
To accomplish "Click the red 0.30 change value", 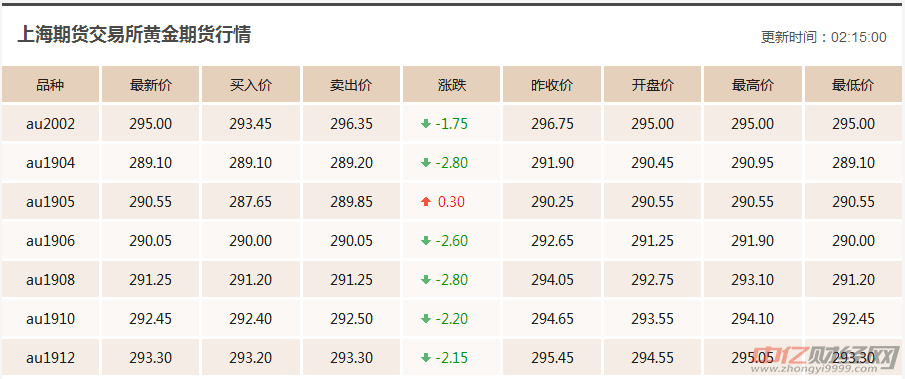I will click(x=451, y=202).
